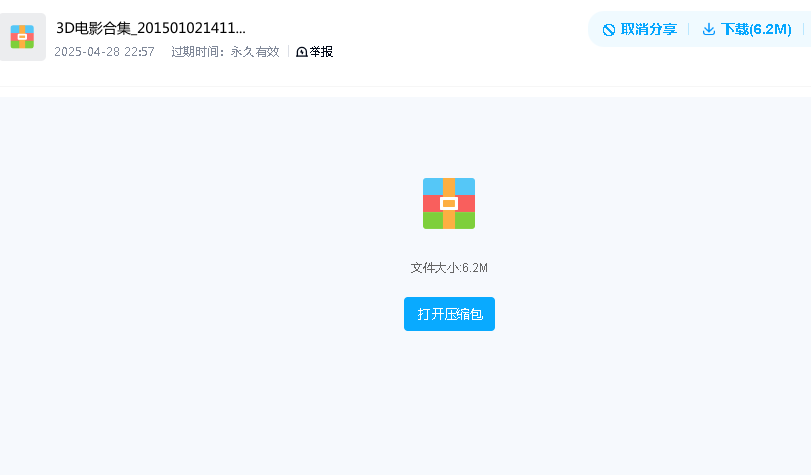This screenshot has height=475, width=811.
Task: Click the report alarm icon
Action: (302, 52)
